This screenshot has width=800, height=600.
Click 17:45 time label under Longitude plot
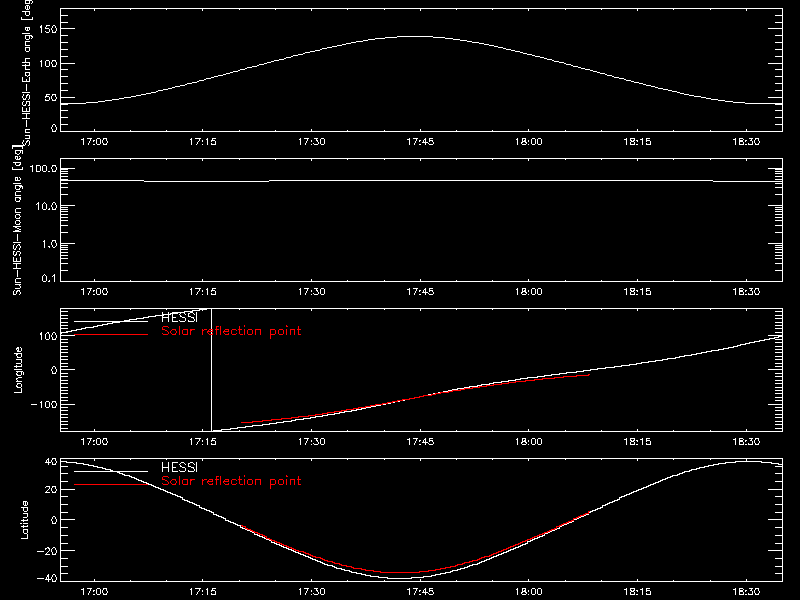[420, 441]
